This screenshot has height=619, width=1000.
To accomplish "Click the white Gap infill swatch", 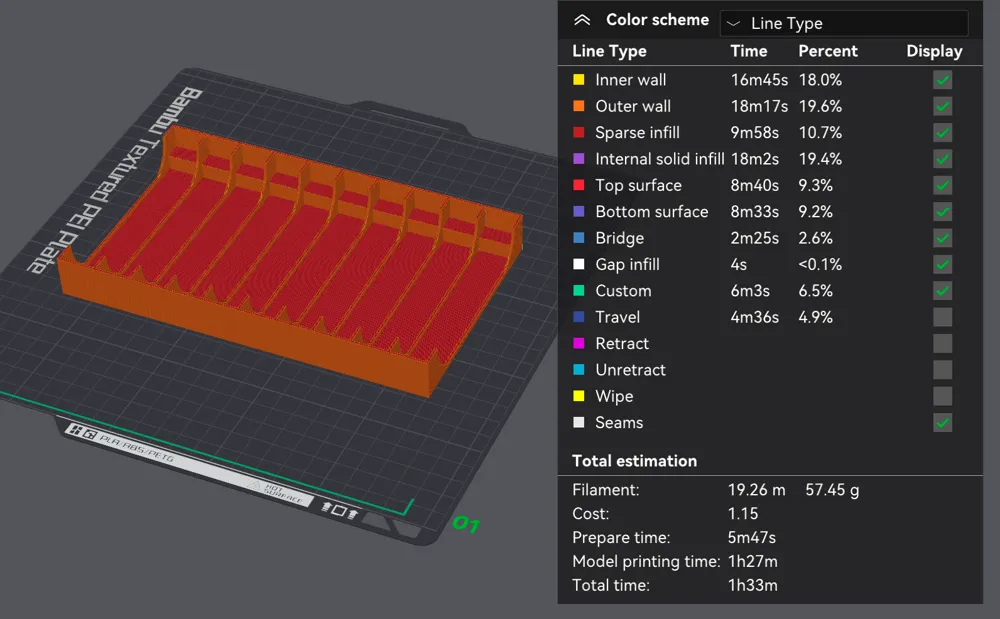I will tap(578, 264).
